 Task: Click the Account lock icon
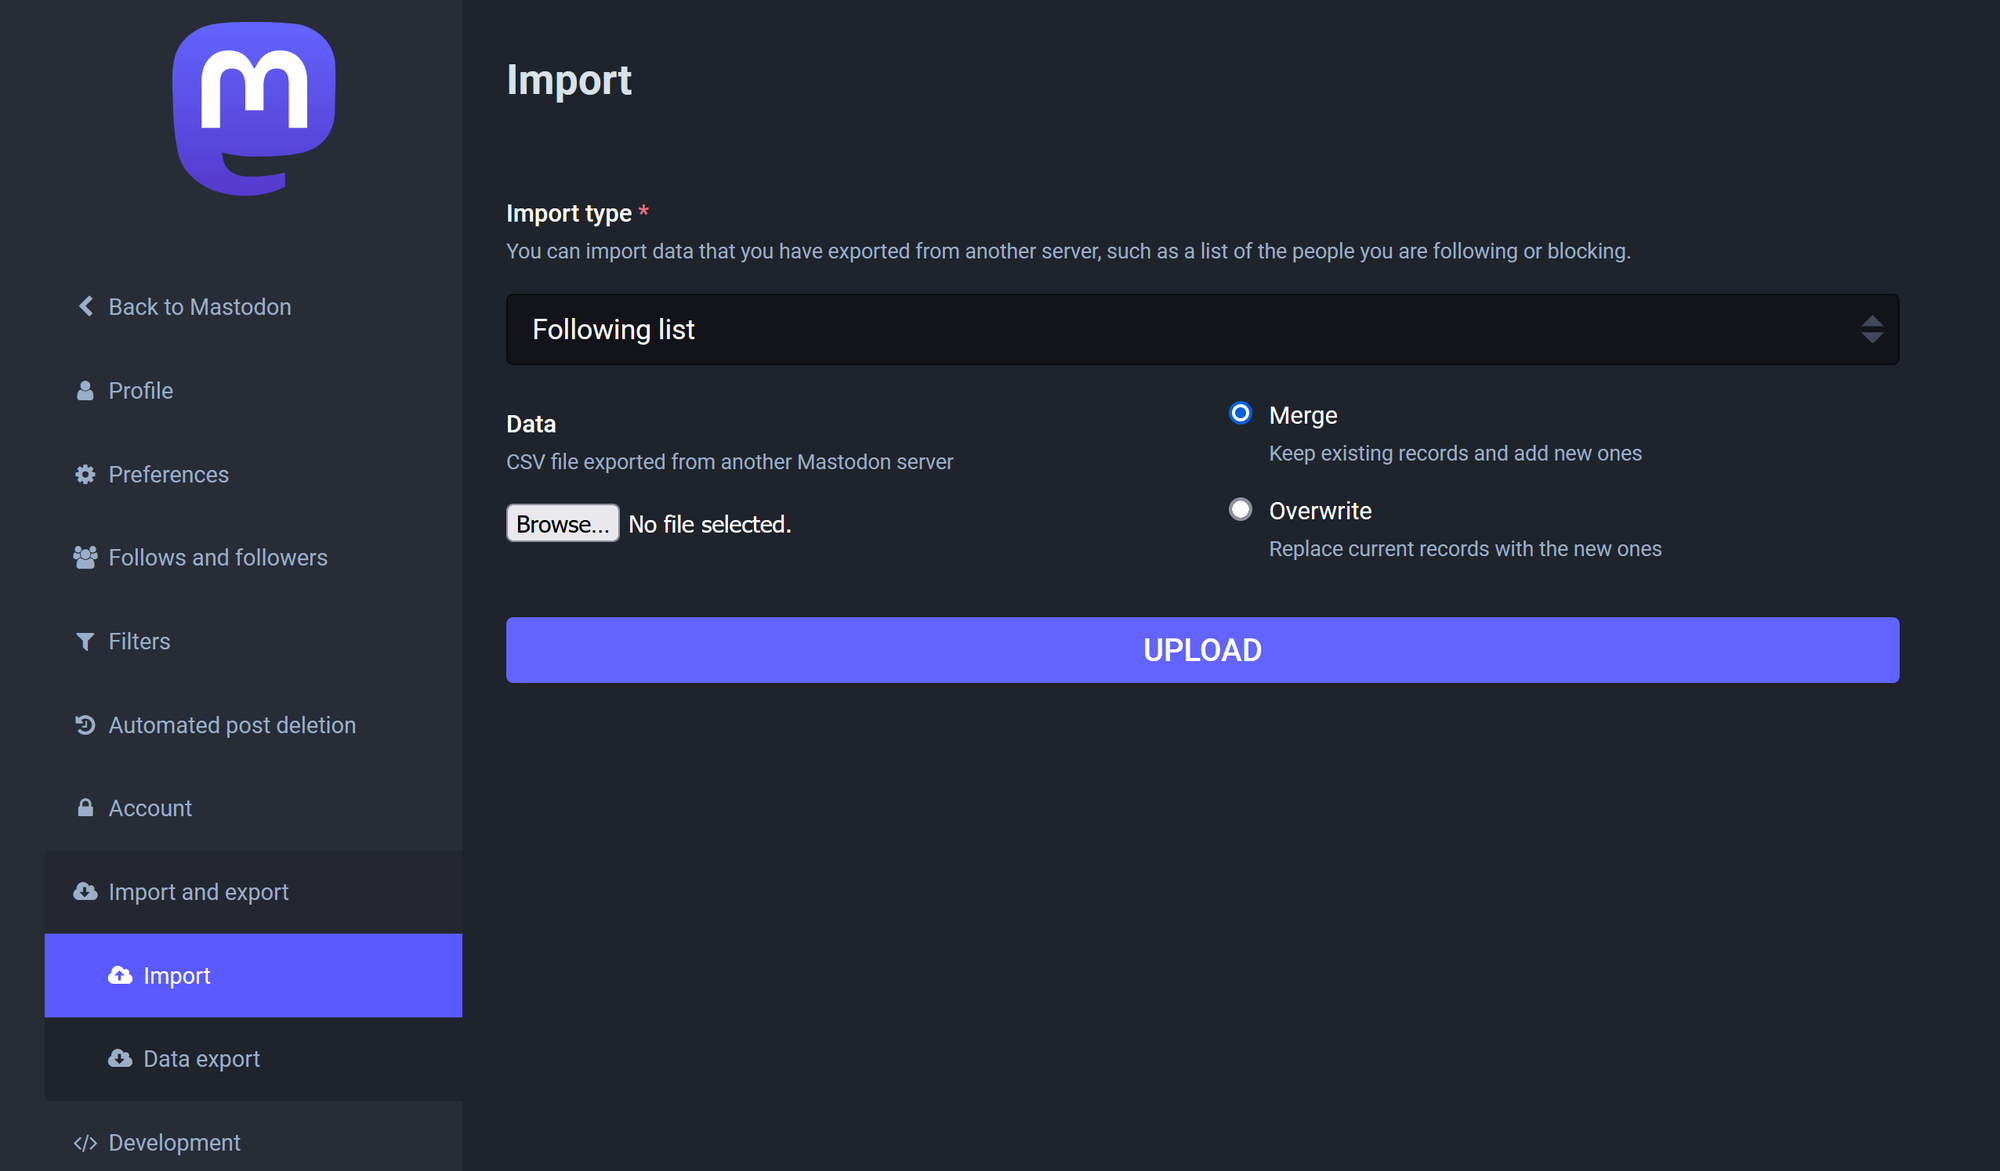coord(85,808)
